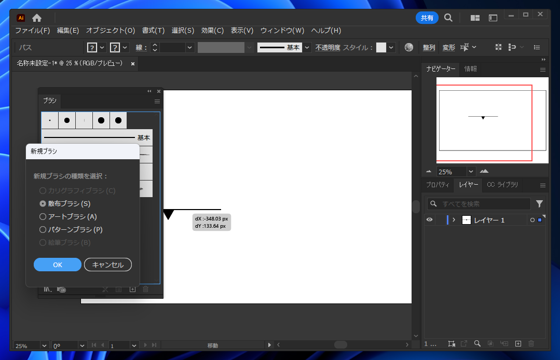560x360 pixels.
Task: Click the 不透明度 opacity link
Action: (328, 48)
